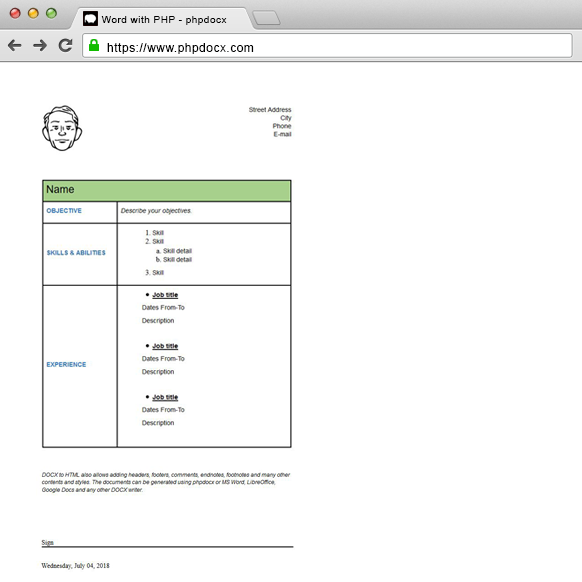
Task: Click the browser forward arrow
Action: pyautogui.click(x=40, y=45)
